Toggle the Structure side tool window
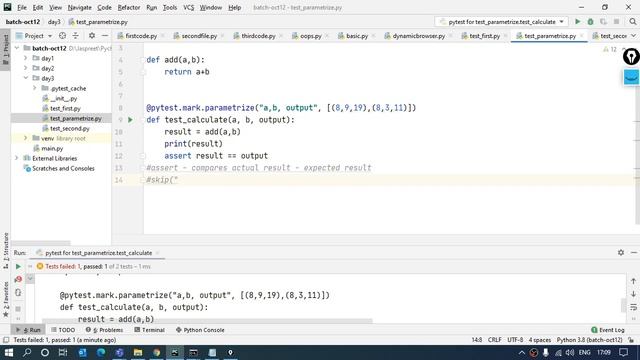 pyautogui.click(x=5, y=250)
